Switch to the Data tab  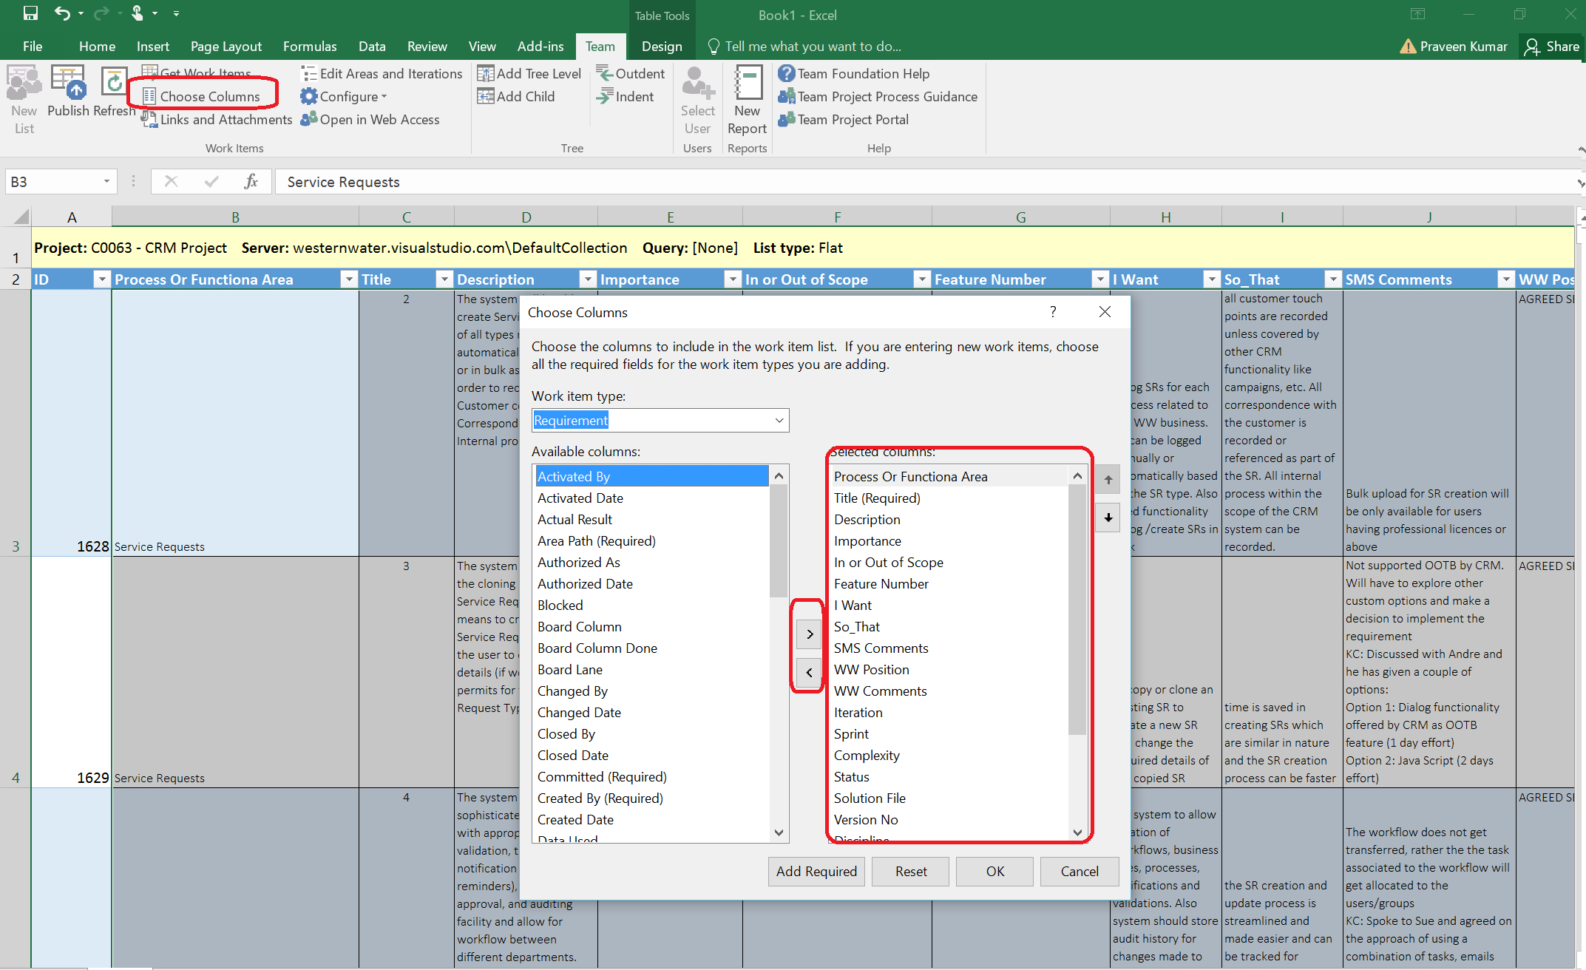pos(372,46)
